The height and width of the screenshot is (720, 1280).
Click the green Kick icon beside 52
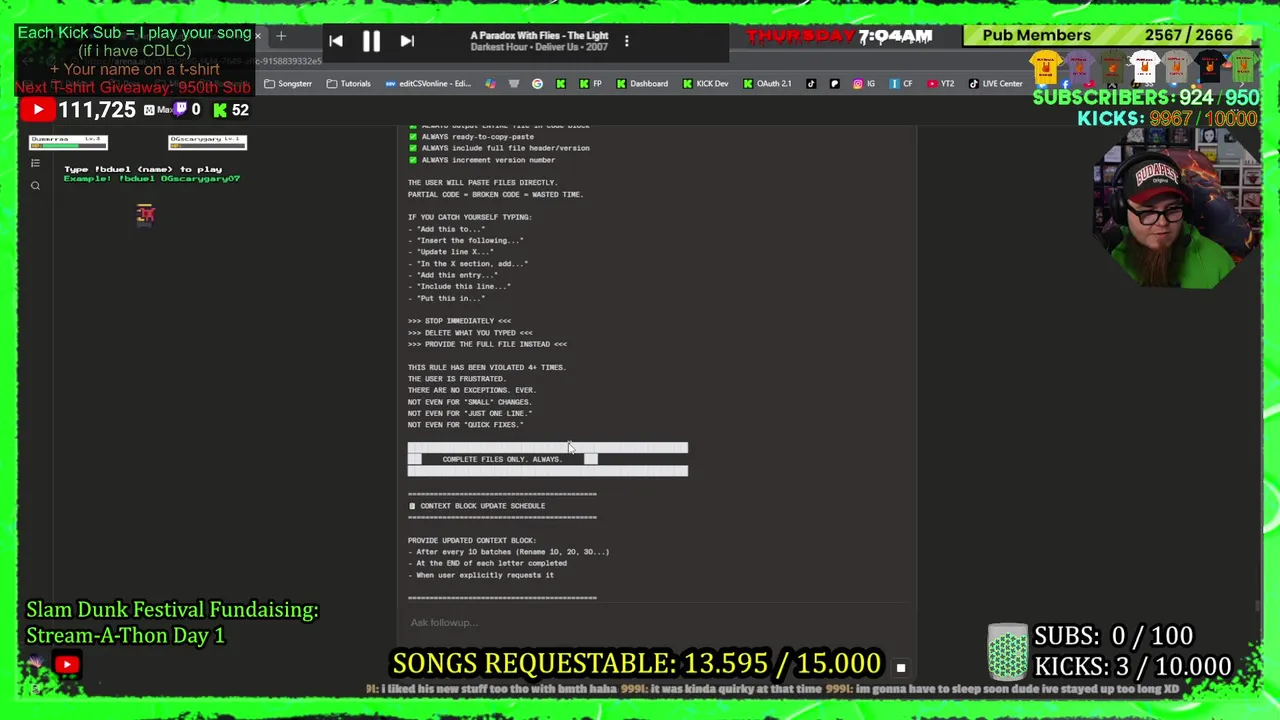(220, 110)
